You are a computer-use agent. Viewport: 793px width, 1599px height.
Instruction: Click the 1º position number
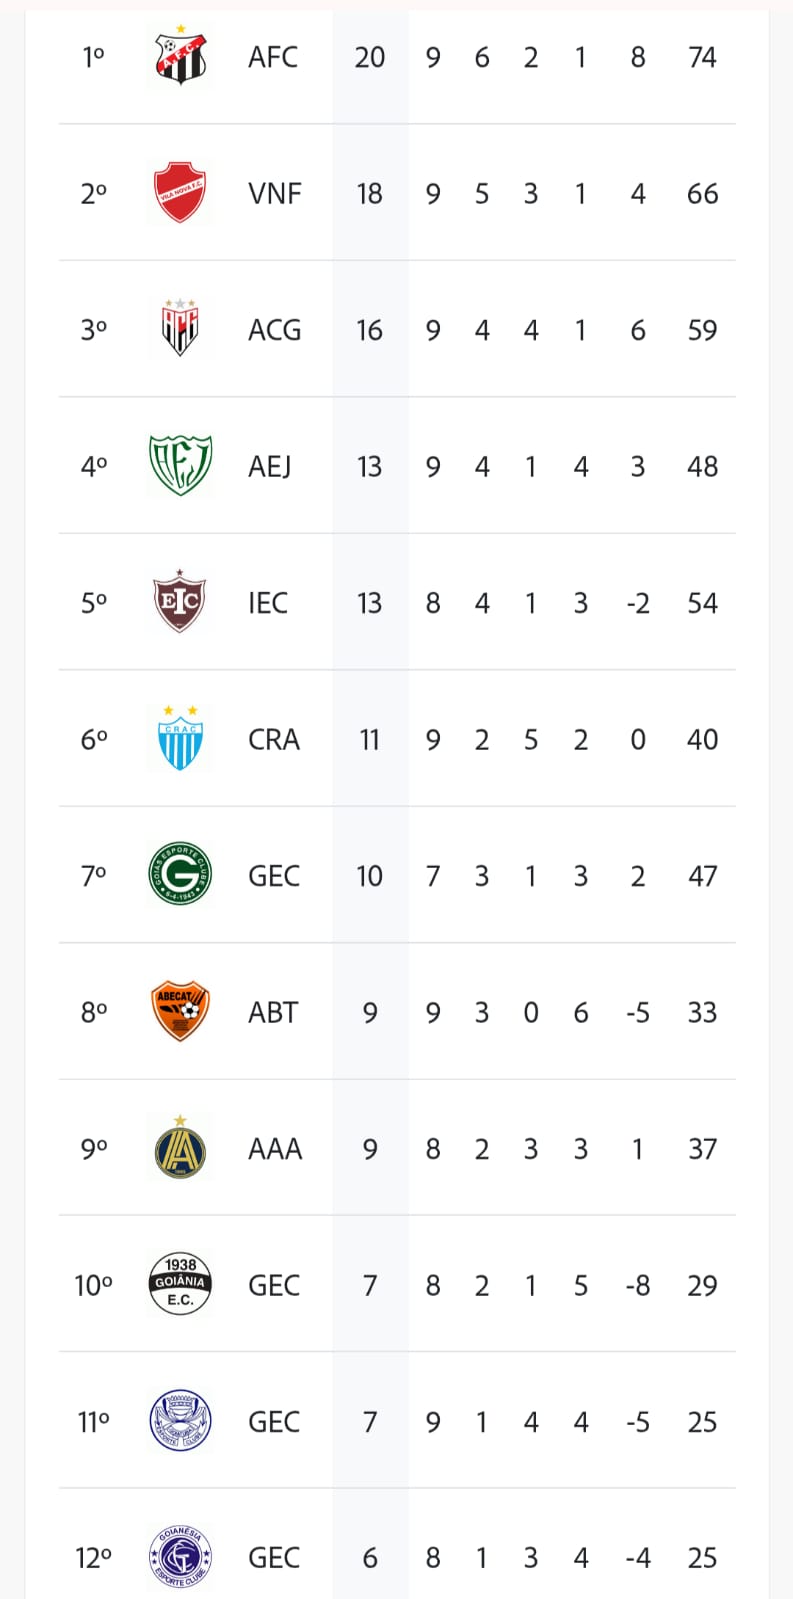click(x=93, y=57)
